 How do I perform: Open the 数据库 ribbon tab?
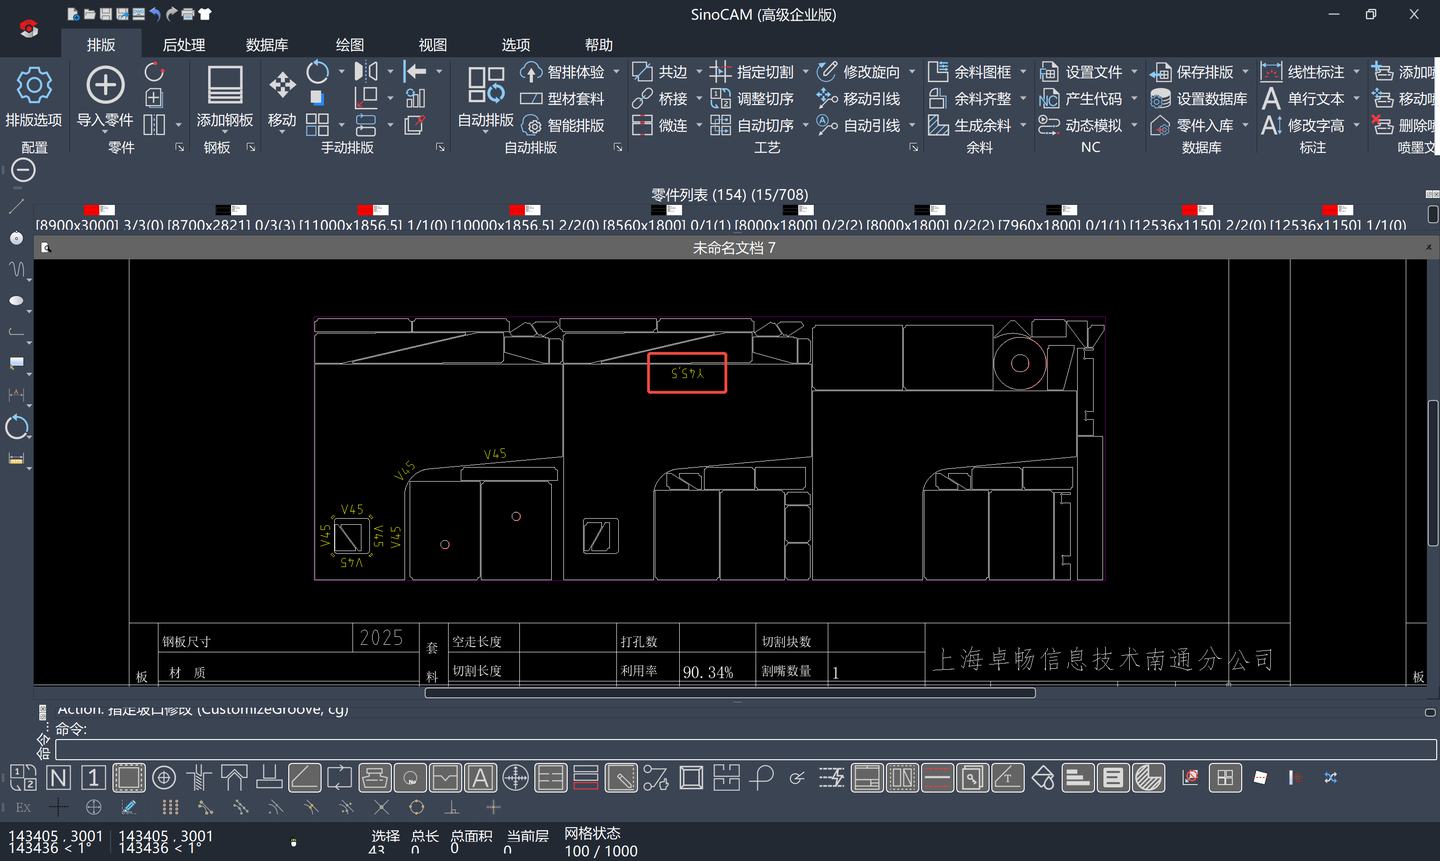[267, 45]
